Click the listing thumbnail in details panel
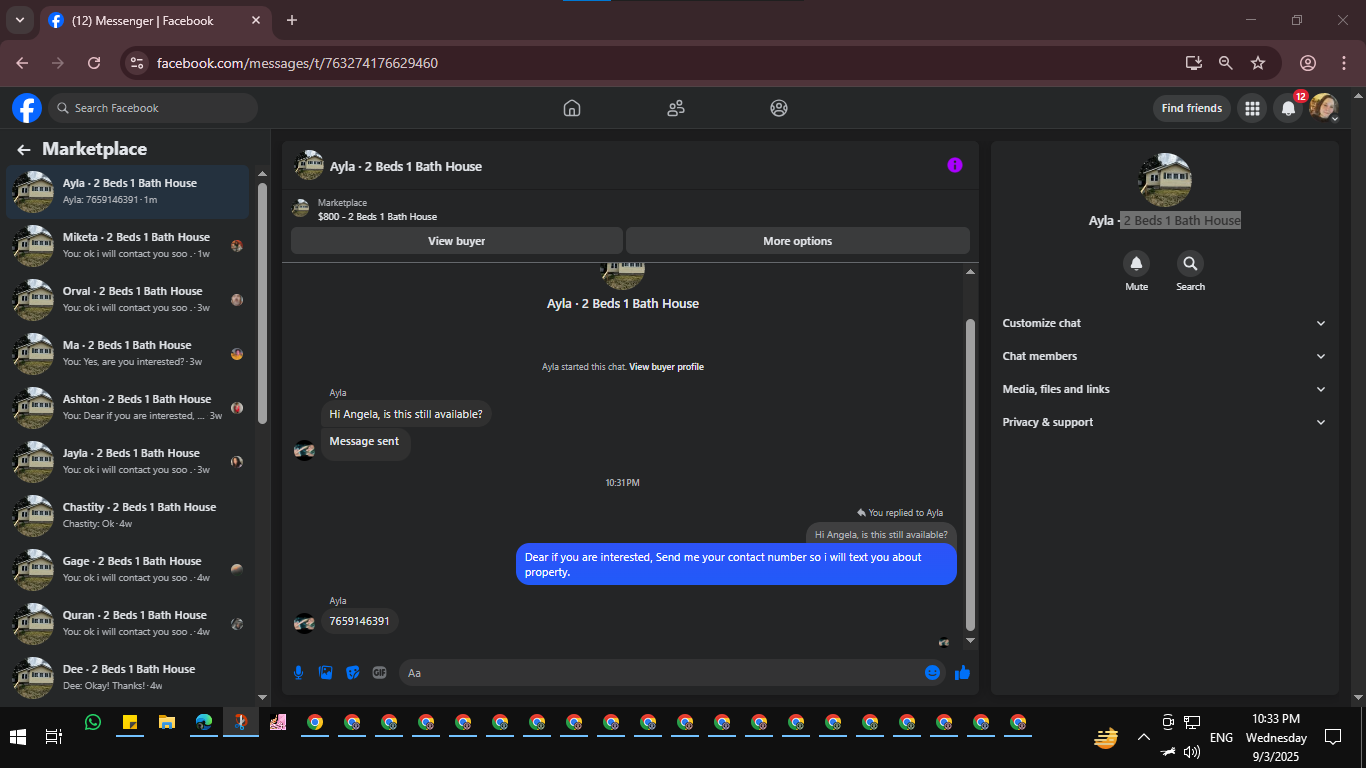 click(1165, 180)
